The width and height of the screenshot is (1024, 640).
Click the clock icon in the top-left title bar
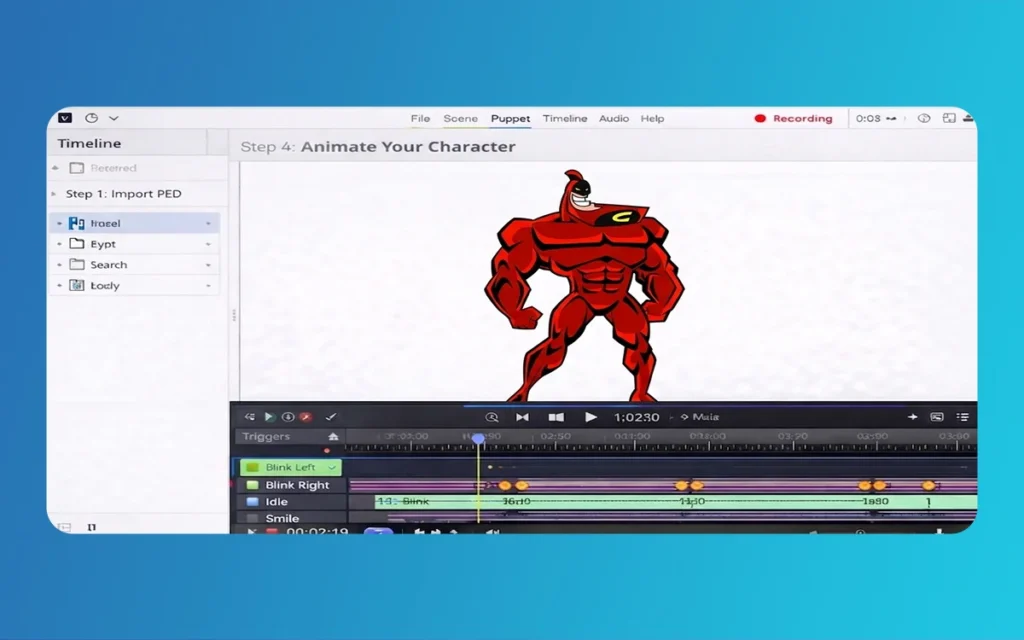coord(91,118)
